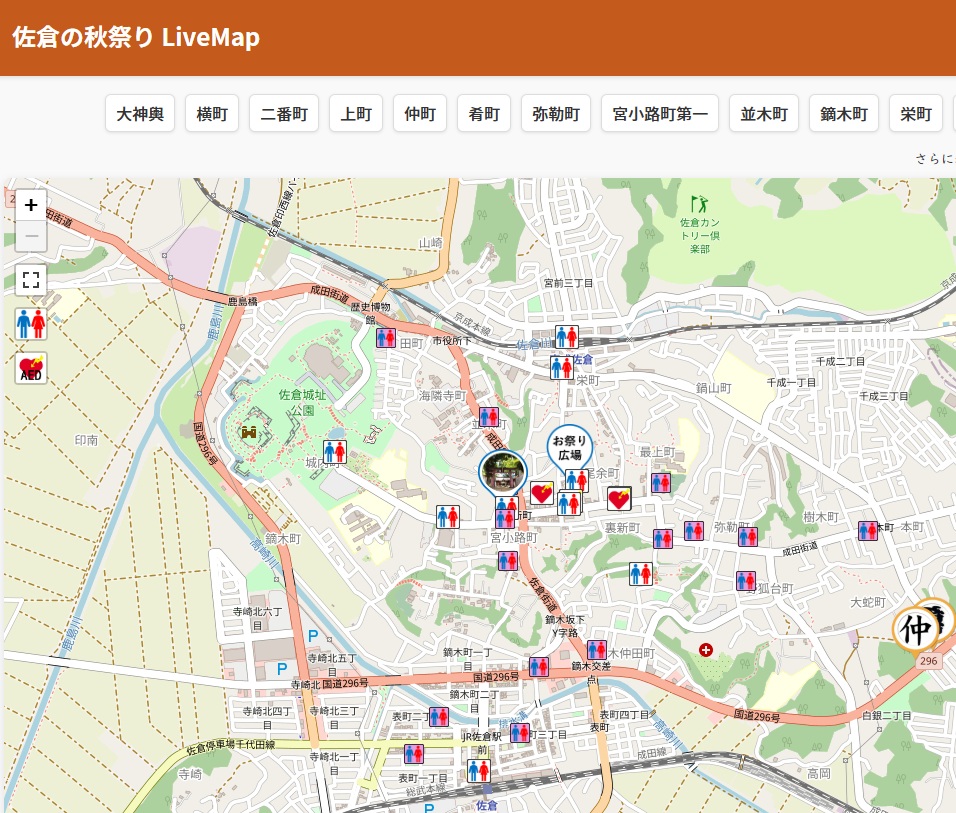This screenshot has height=813, width=956.
Task: Toggle restroom markers layer button
Action: click(31, 324)
